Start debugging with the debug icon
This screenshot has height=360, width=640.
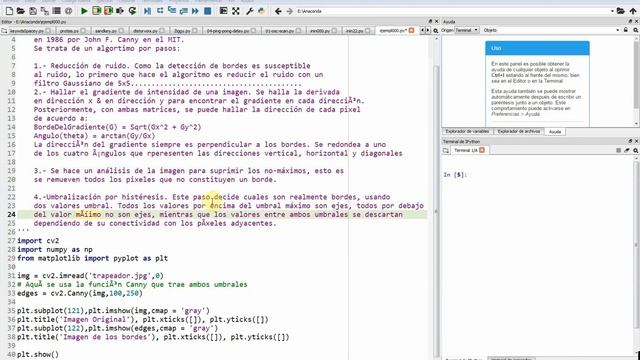(x=147, y=11)
